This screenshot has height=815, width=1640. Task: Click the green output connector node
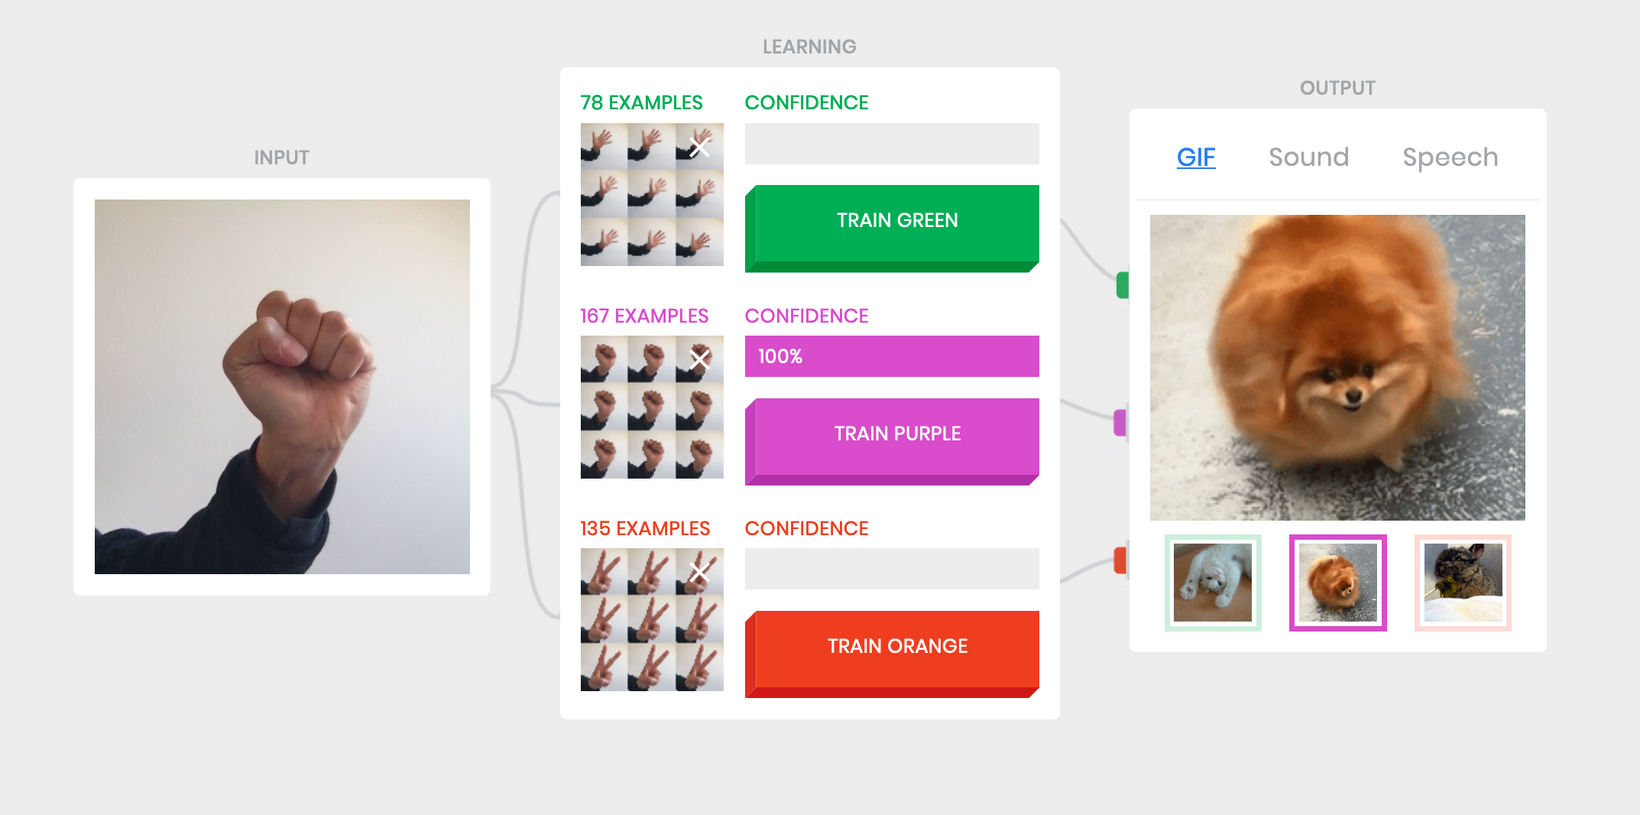[1122, 285]
